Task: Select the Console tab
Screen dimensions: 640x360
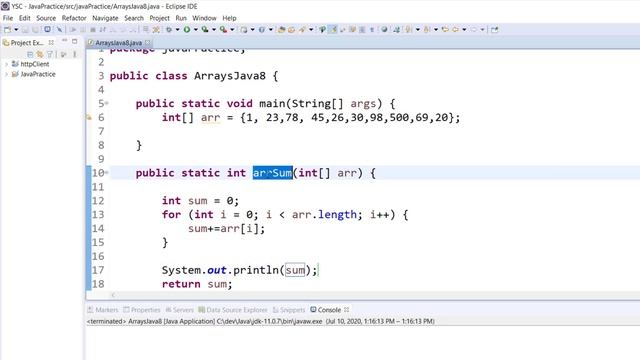Action: click(x=325, y=310)
